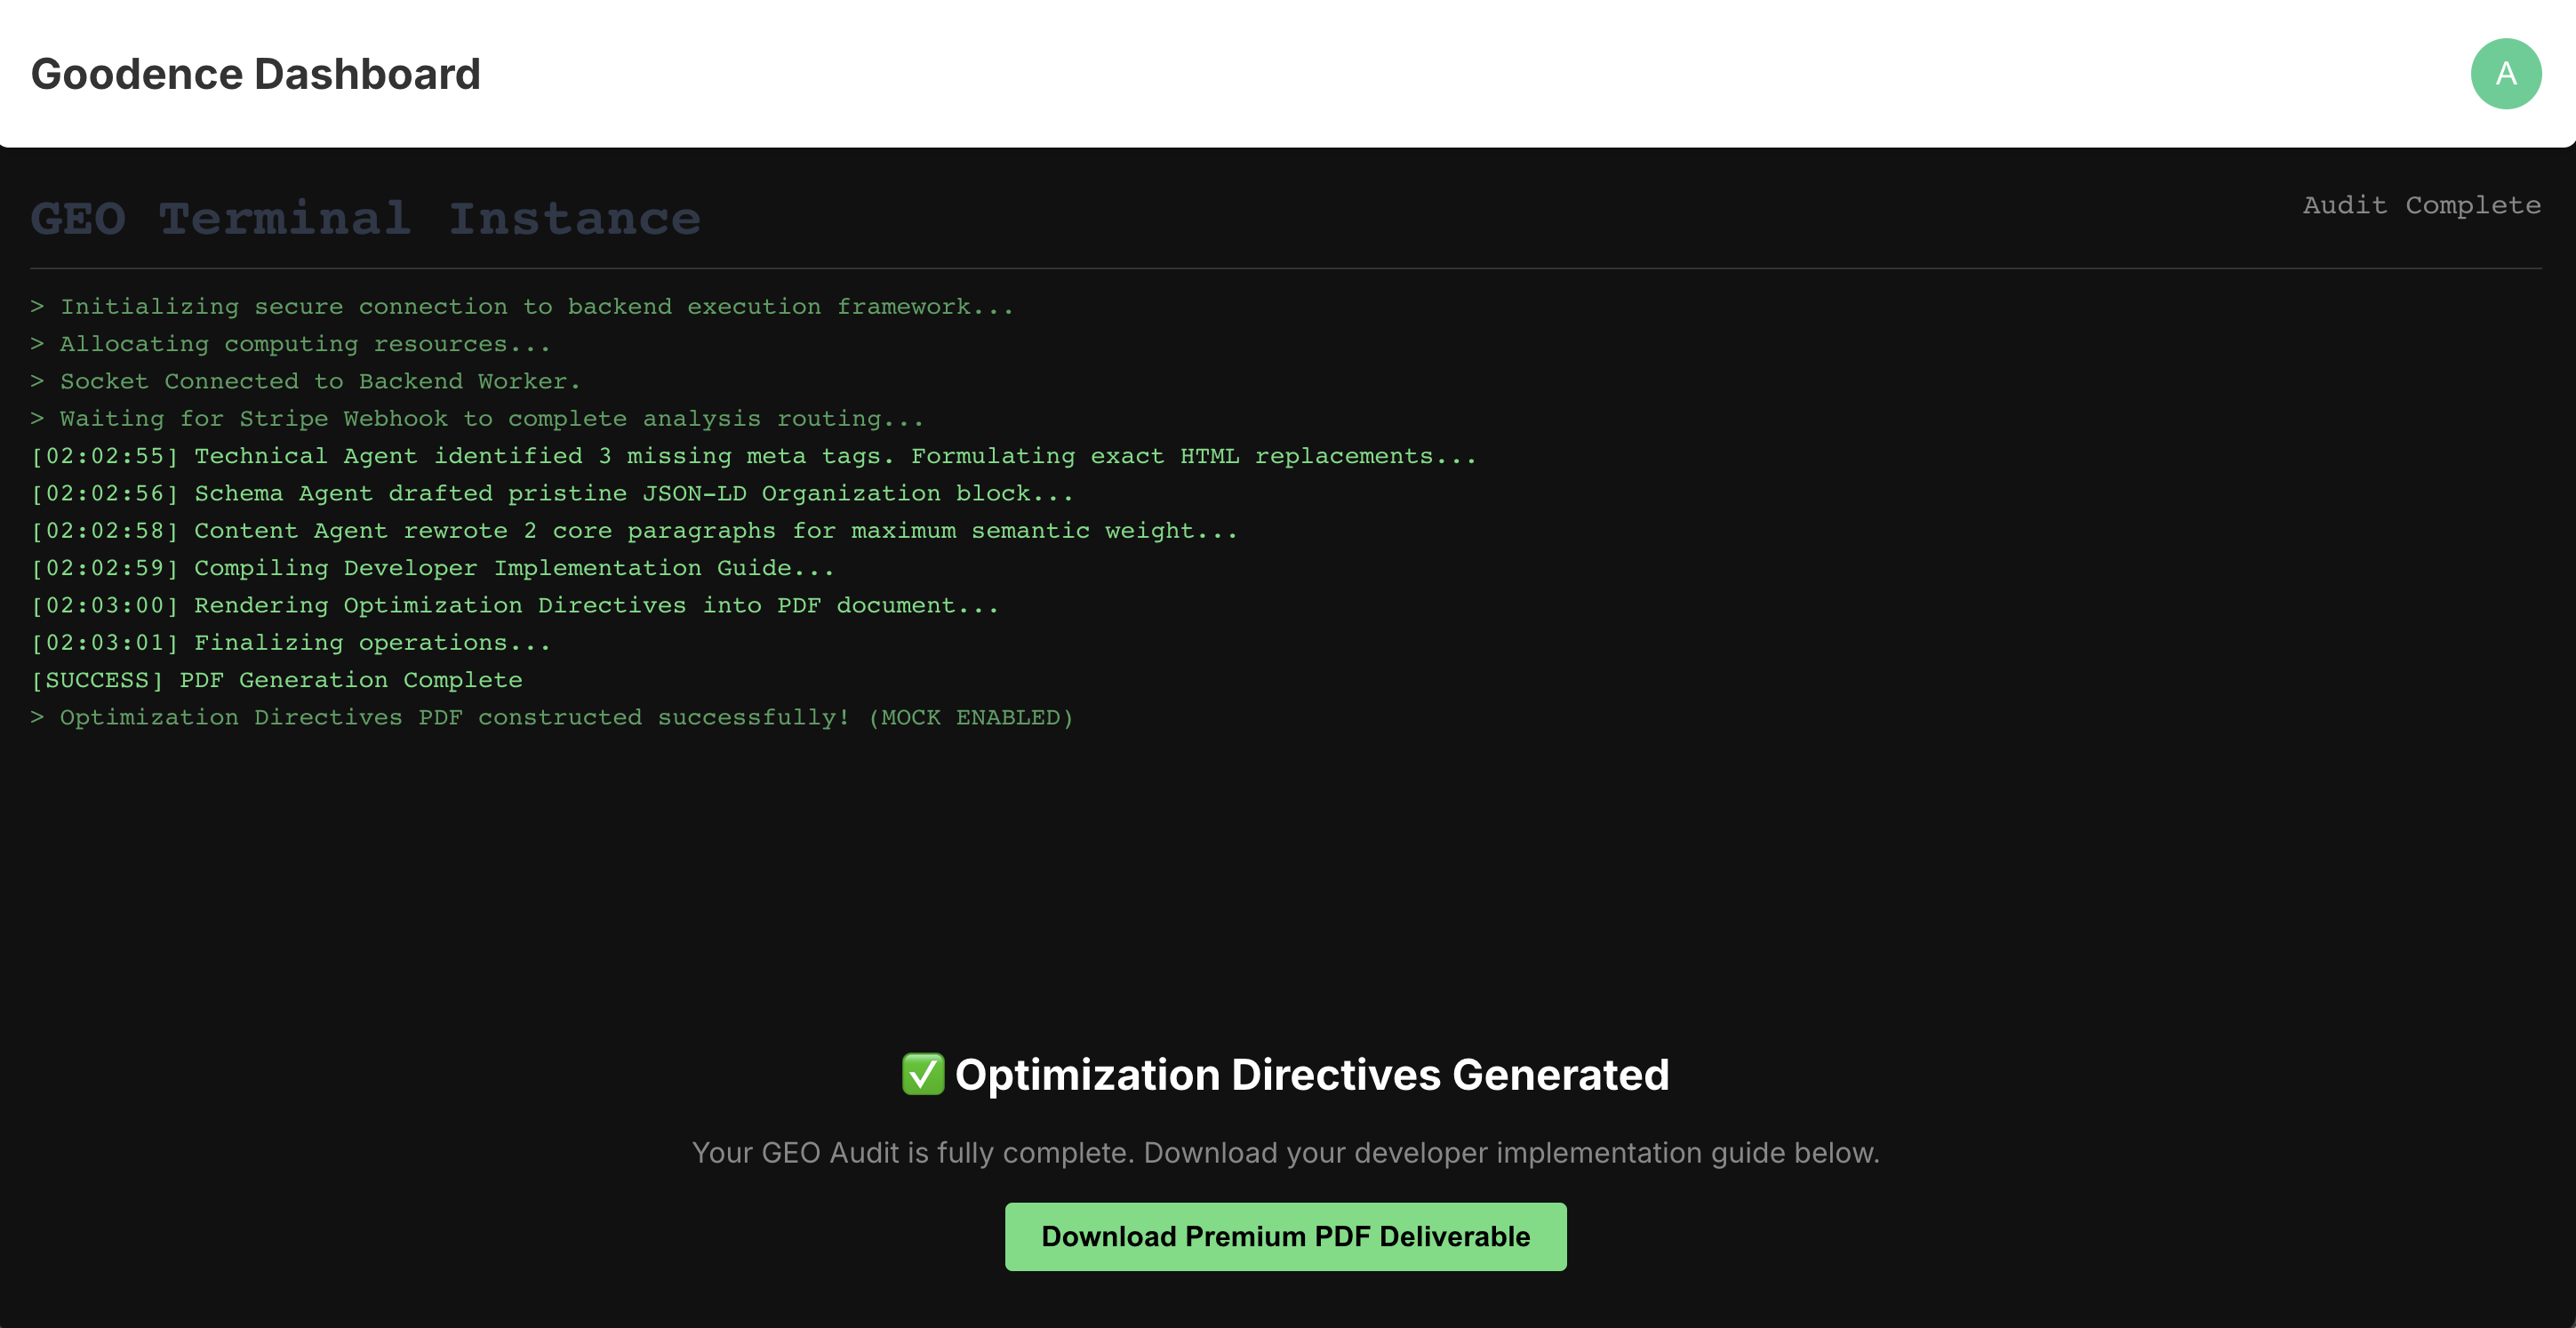
Task: Click the MOCK ENABLED final log line
Action: click(552, 717)
